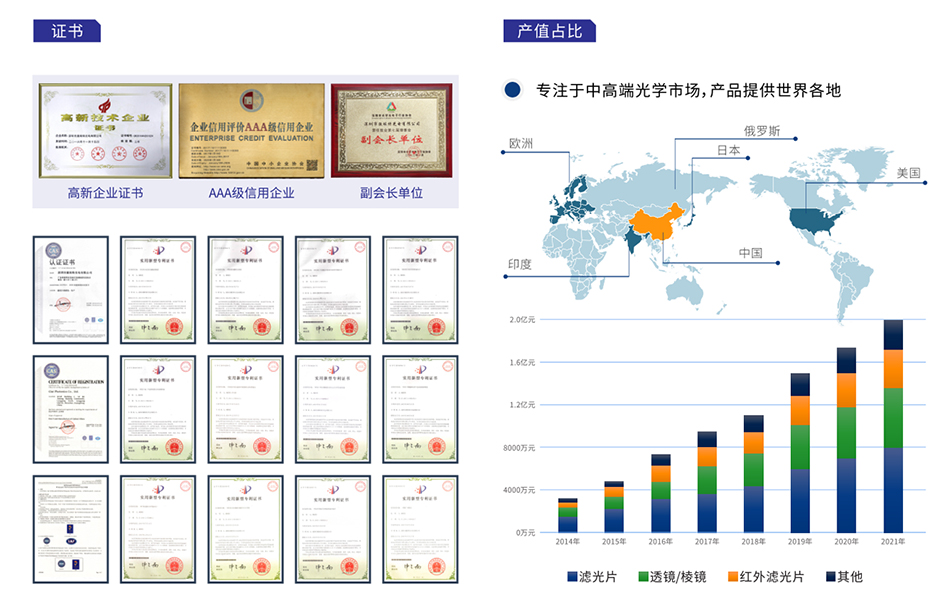Open the 高新技术企业 certificate image
950x607 pixels.
(105, 130)
